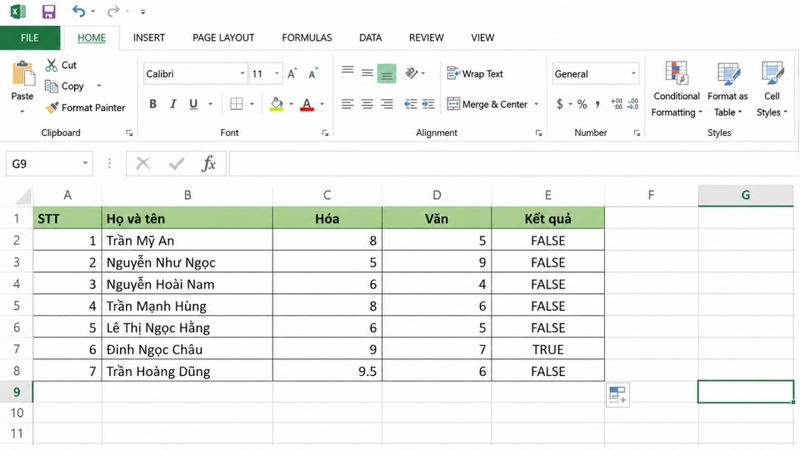Copy the selected cells
This screenshot has width=800, height=450.
click(64, 86)
